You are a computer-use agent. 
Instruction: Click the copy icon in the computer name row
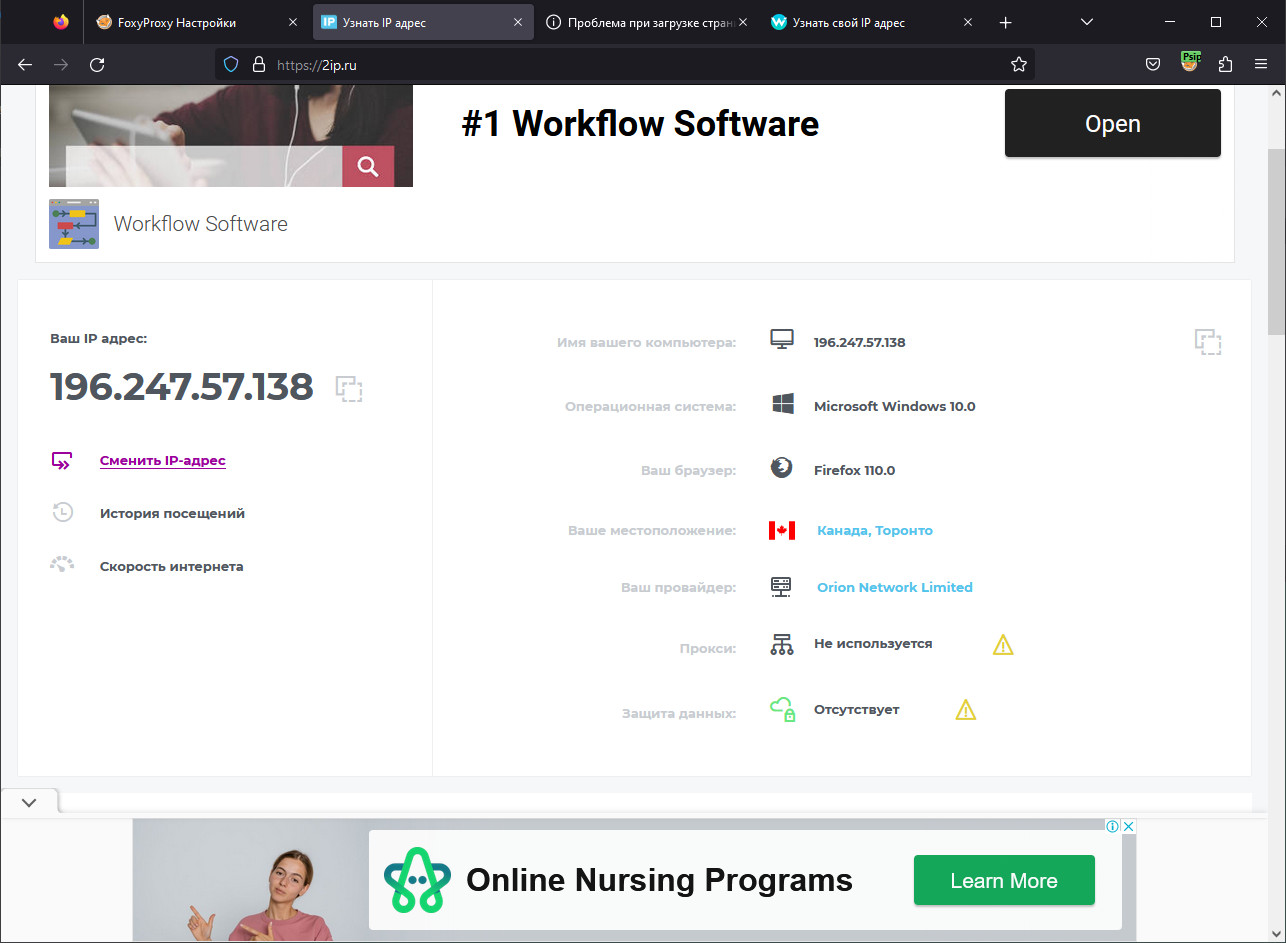[1208, 342]
